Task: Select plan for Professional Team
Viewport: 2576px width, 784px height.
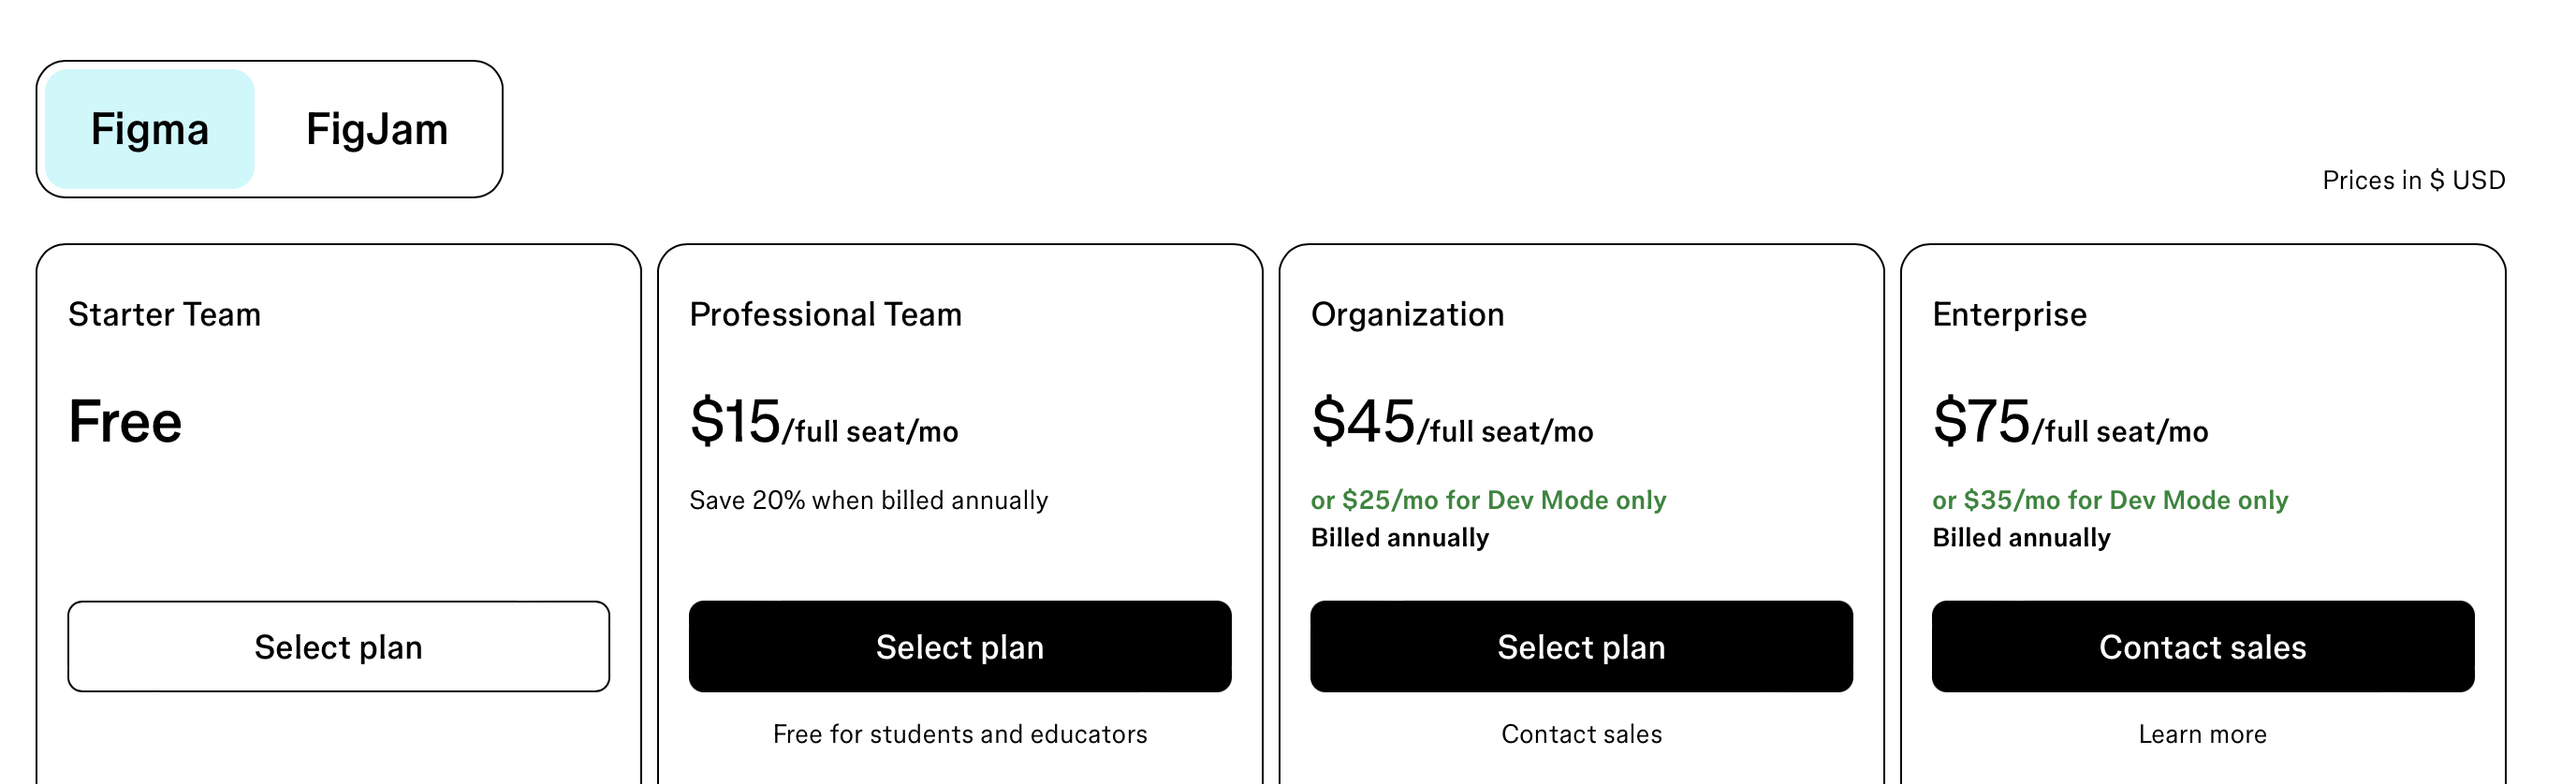Action: 959,646
